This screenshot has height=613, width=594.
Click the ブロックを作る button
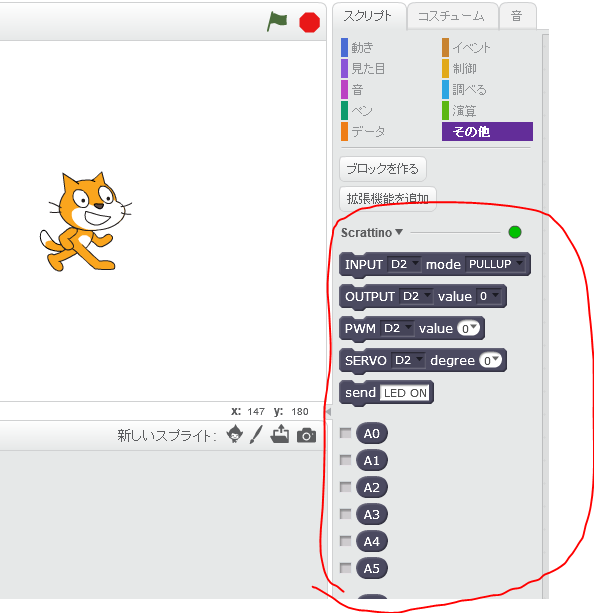383,169
